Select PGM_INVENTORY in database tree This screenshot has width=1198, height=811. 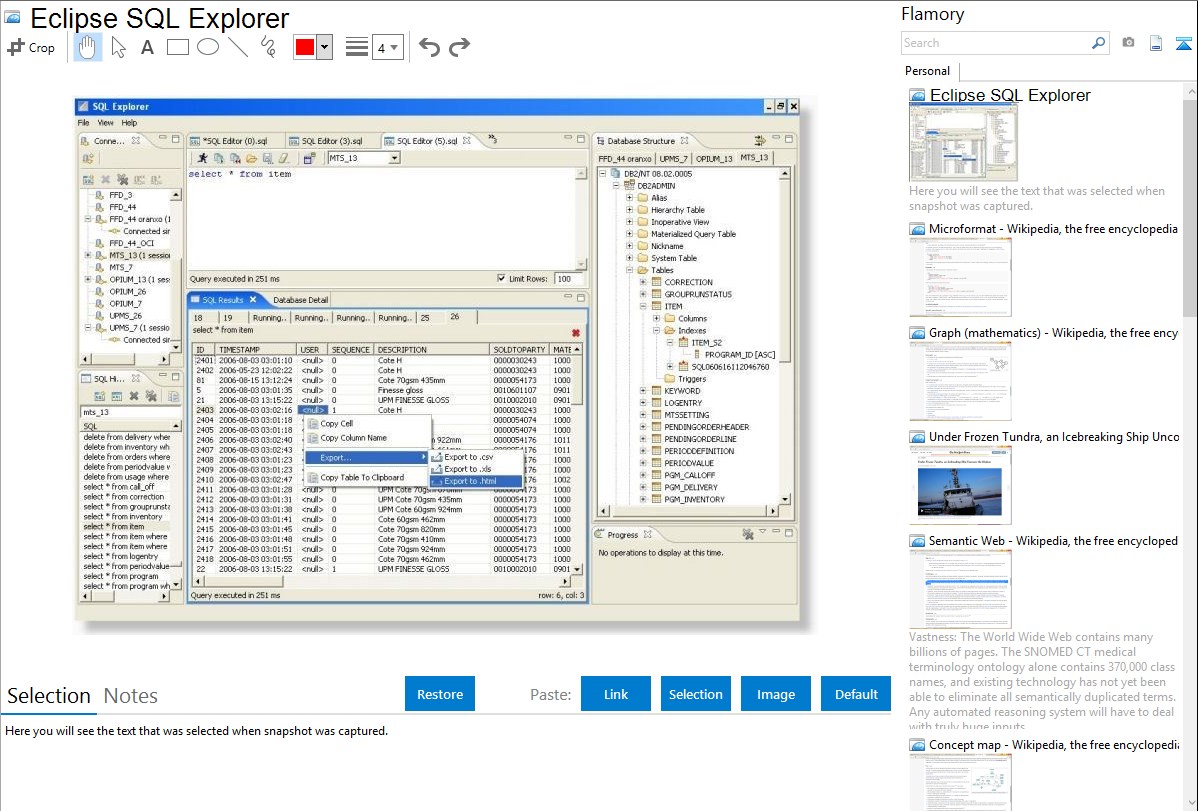tap(694, 499)
